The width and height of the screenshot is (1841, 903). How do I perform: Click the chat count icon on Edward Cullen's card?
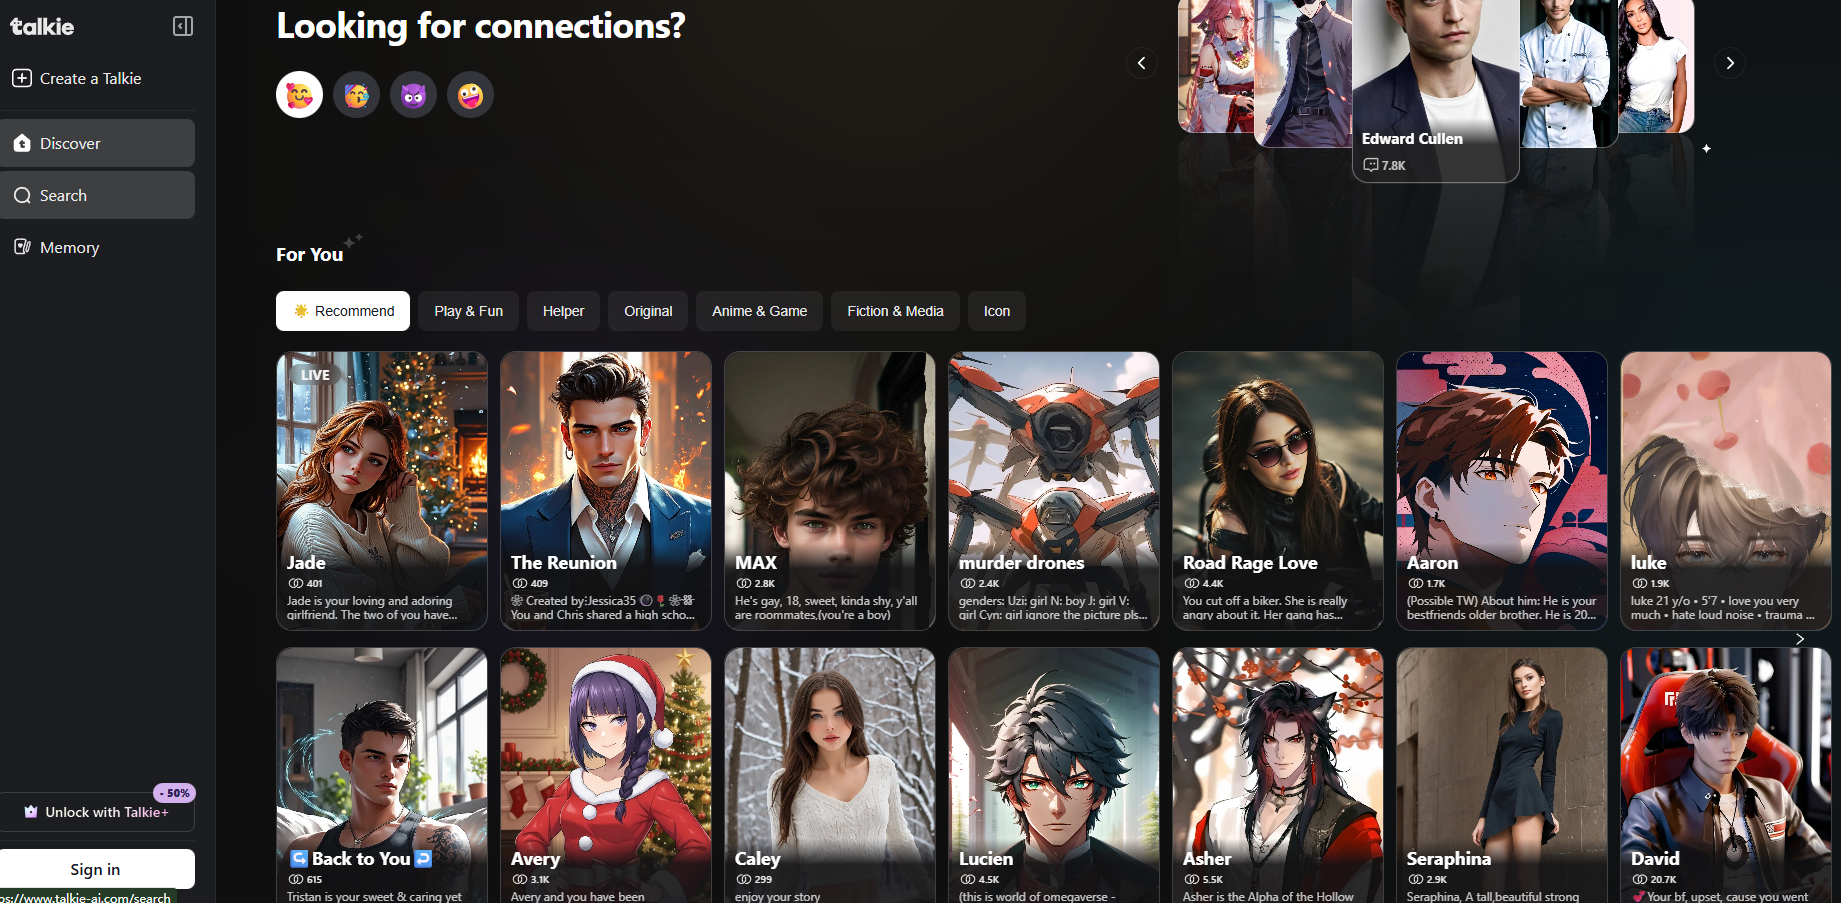[1371, 165]
